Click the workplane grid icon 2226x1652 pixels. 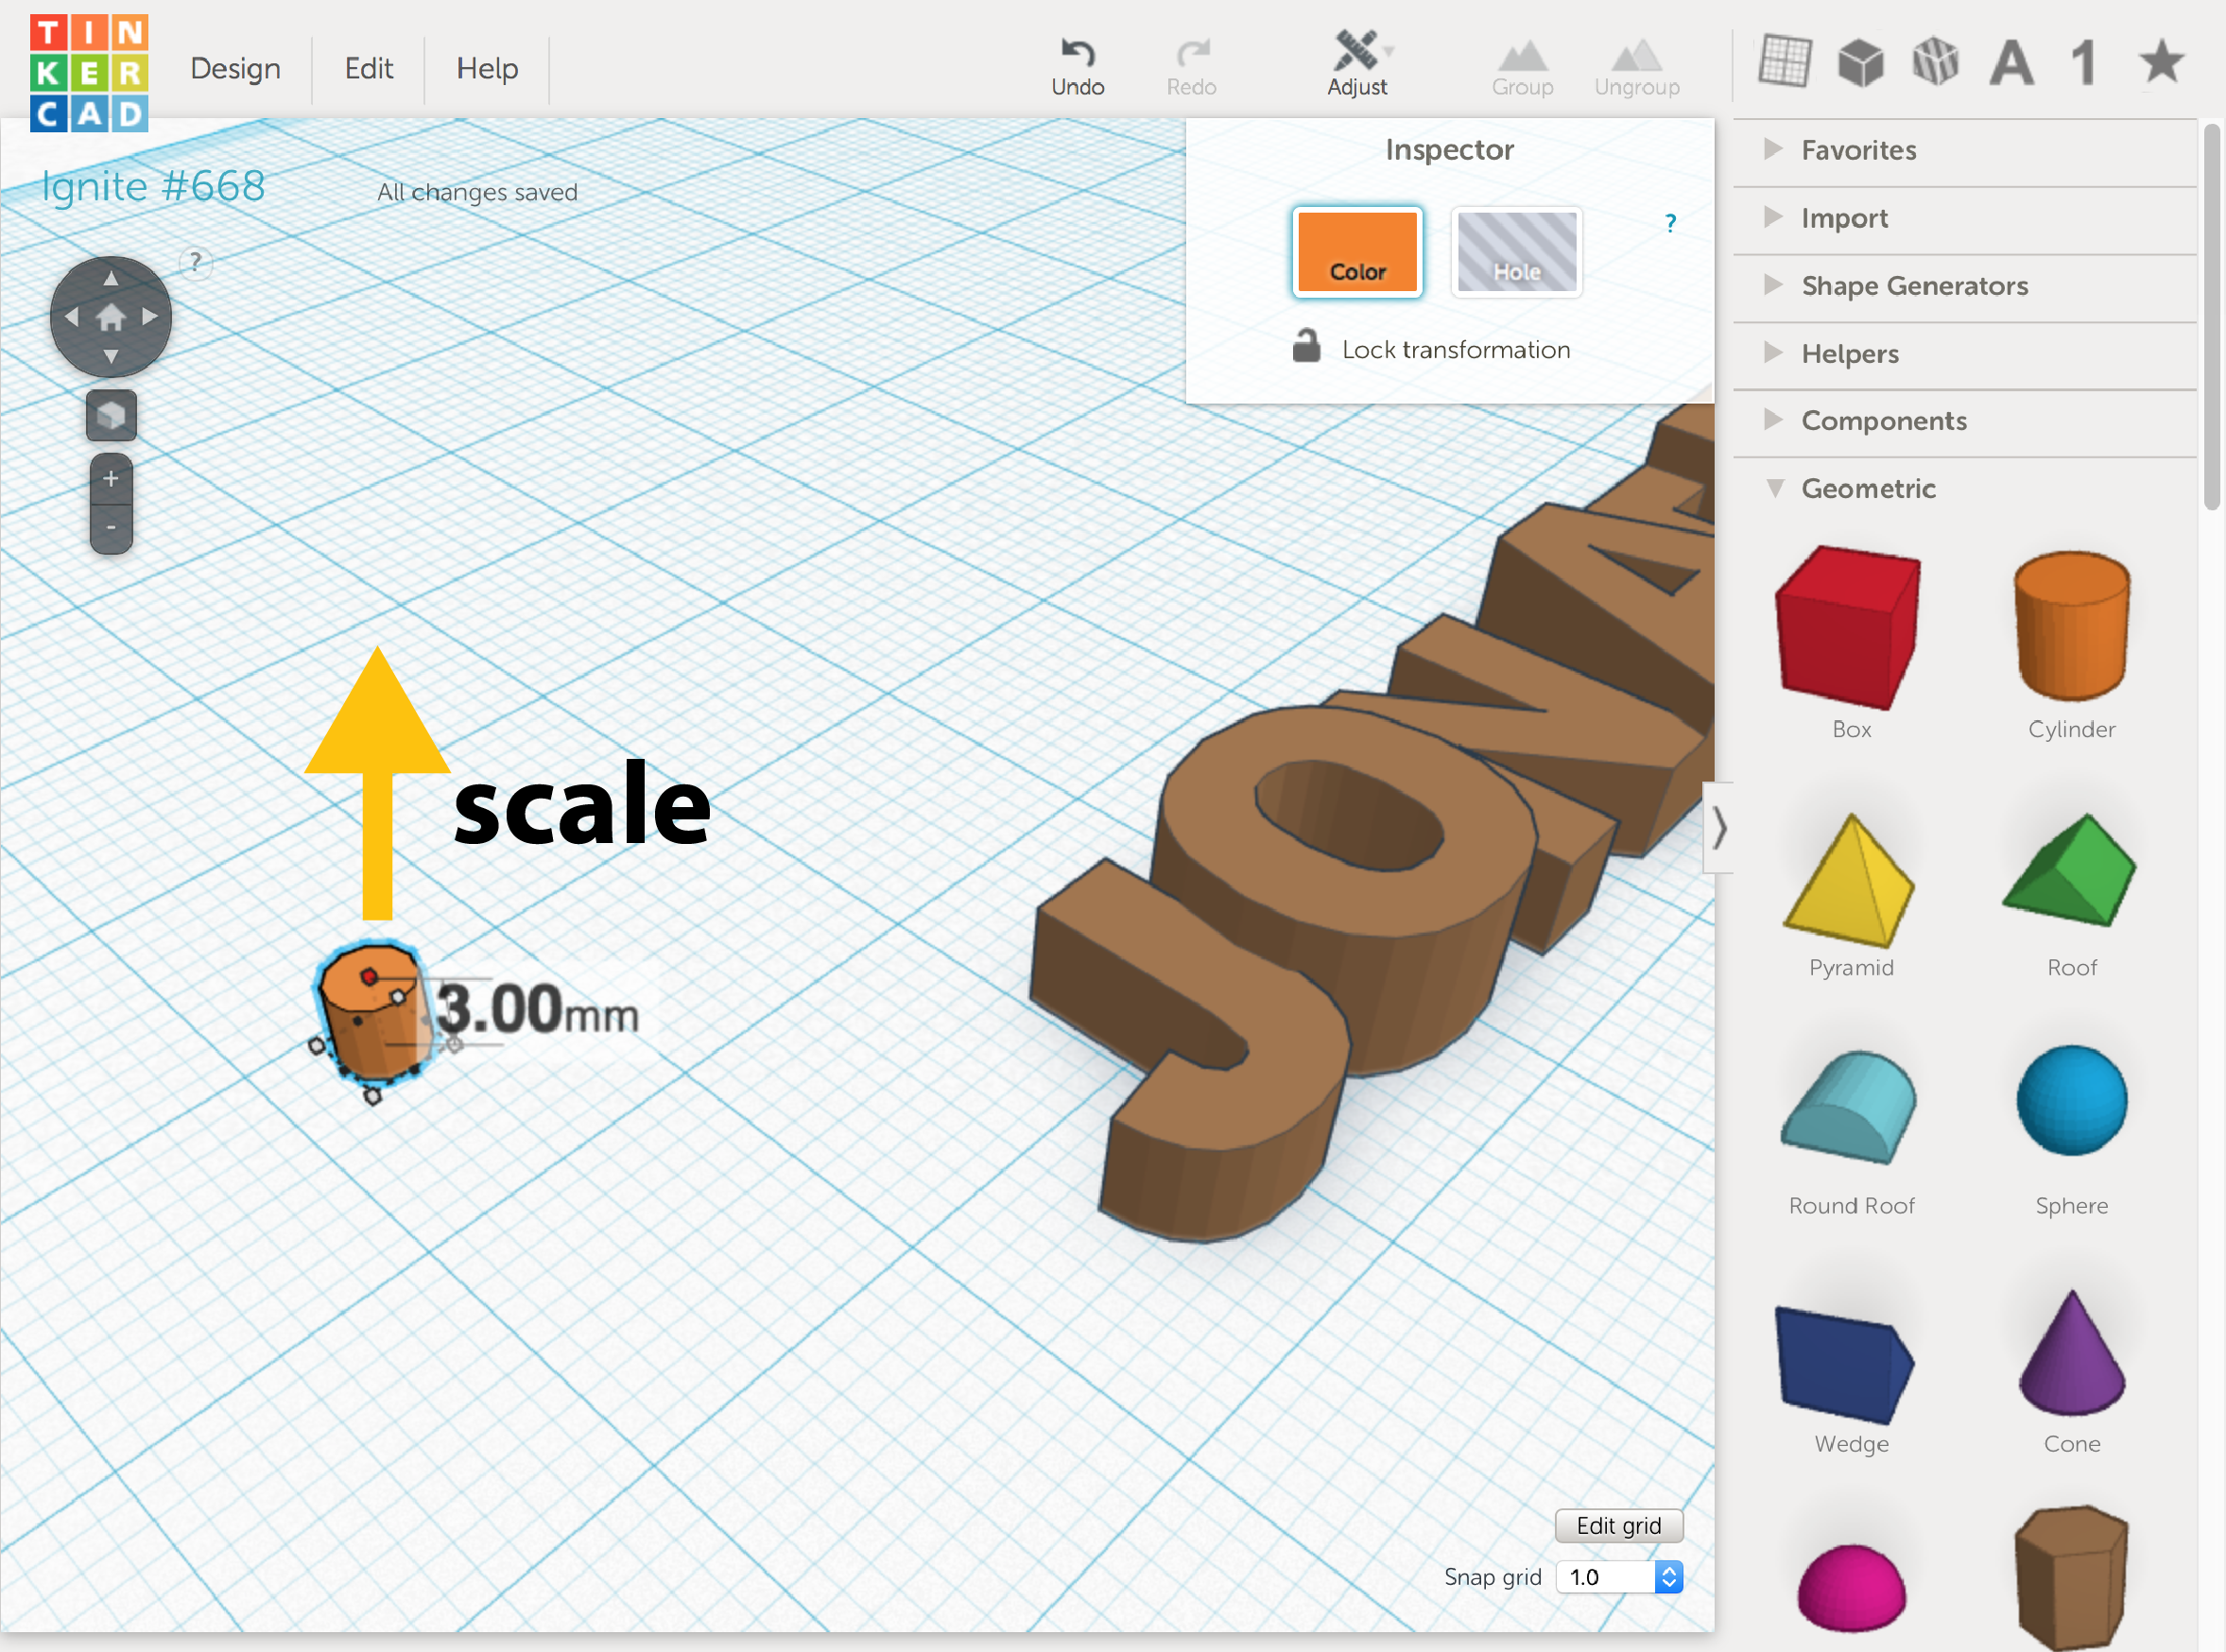1784,62
